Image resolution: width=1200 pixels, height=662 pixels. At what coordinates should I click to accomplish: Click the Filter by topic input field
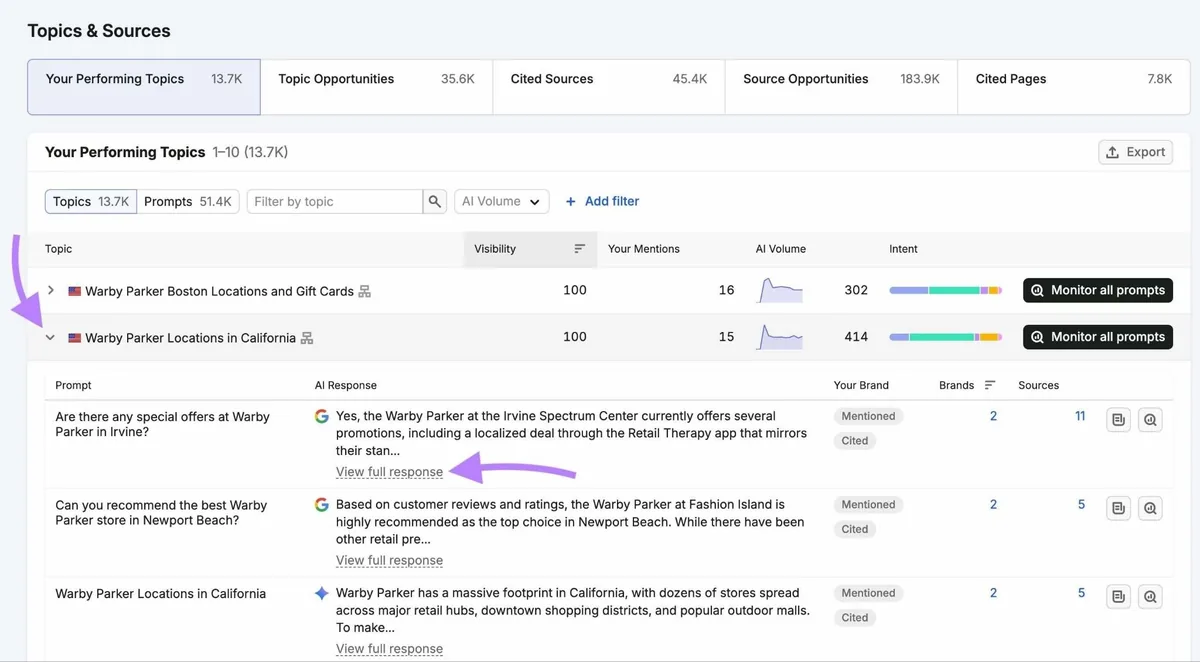[x=335, y=201]
